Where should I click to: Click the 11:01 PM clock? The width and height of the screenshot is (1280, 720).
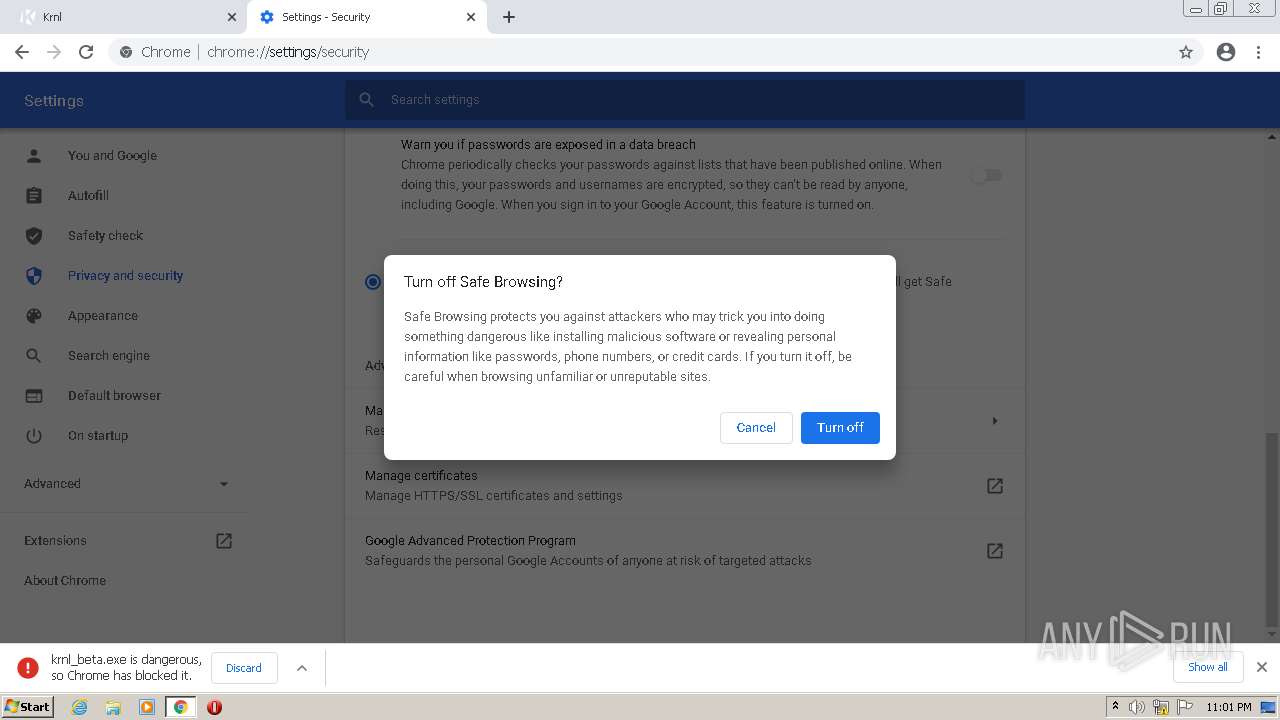pyautogui.click(x=1229, y=707)
